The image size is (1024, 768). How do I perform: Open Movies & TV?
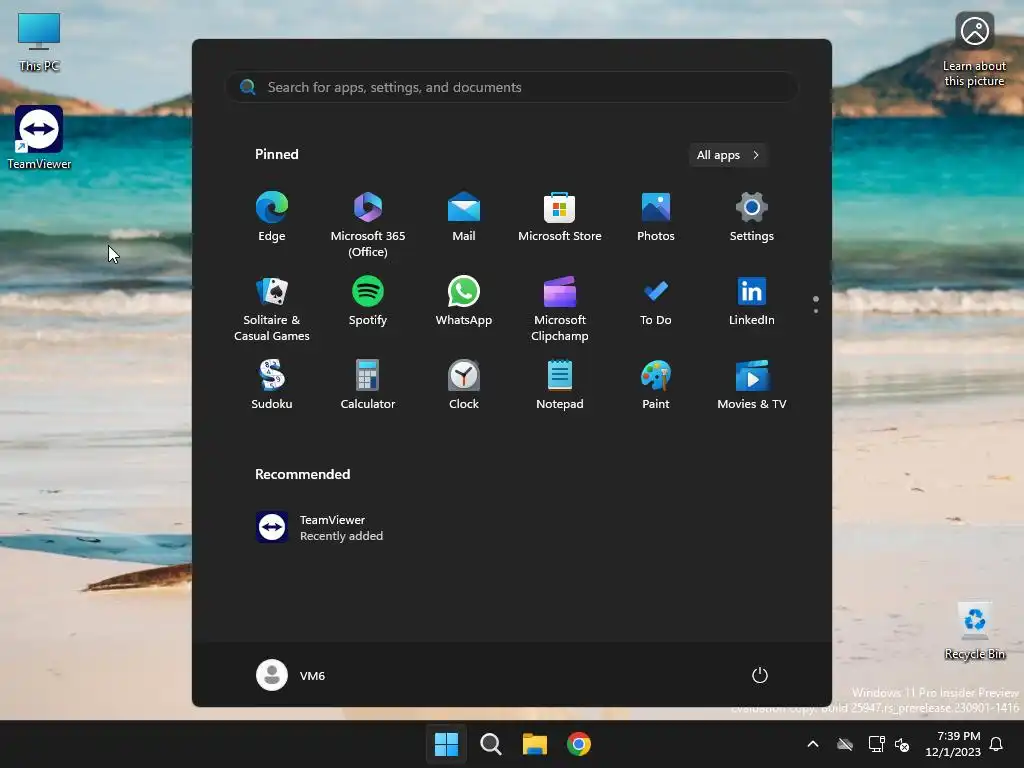tap(752, 385)
